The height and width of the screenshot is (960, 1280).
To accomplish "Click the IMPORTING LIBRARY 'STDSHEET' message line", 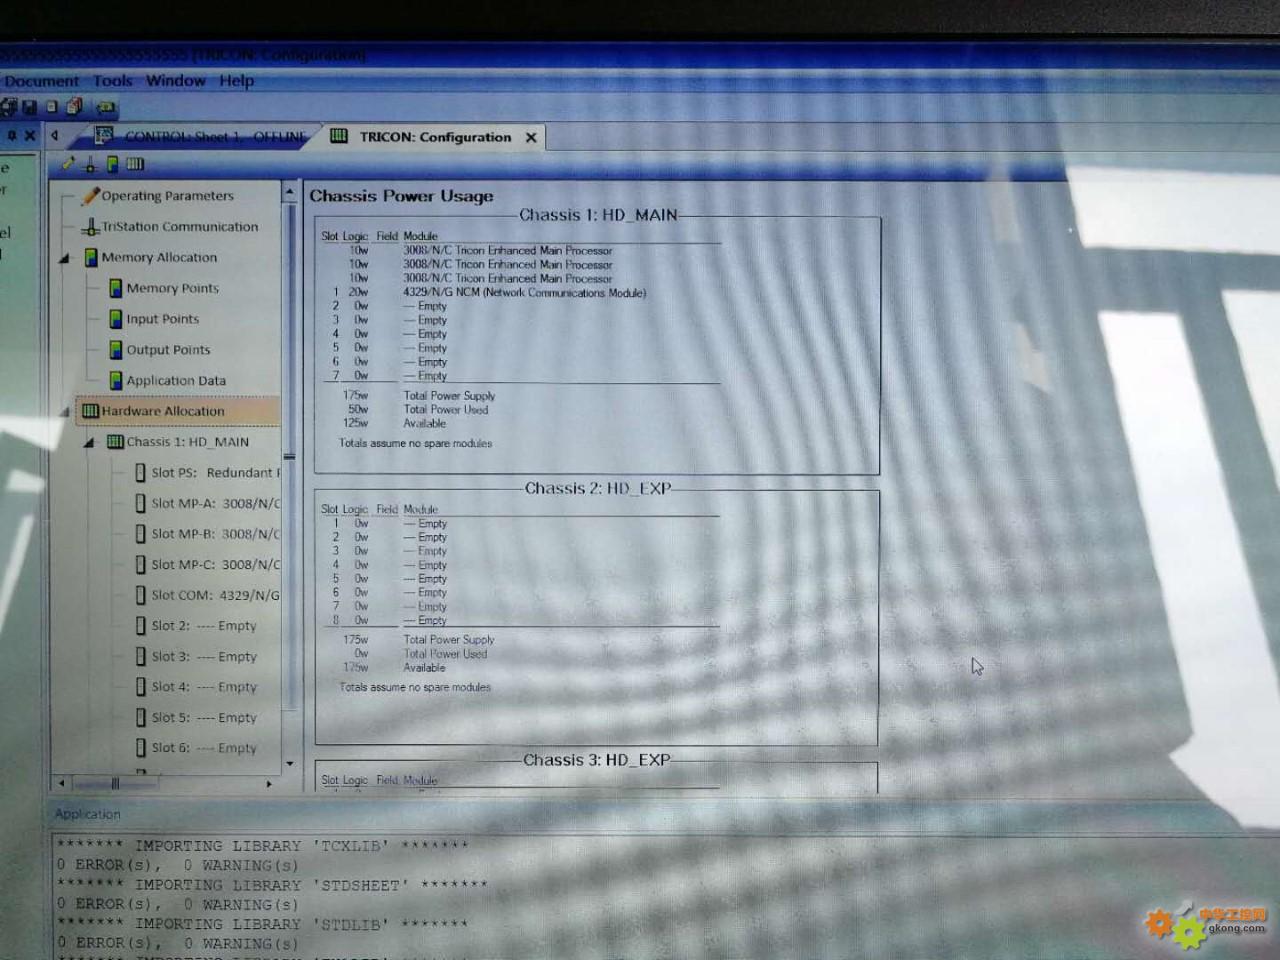I will [x=272, y=885].
